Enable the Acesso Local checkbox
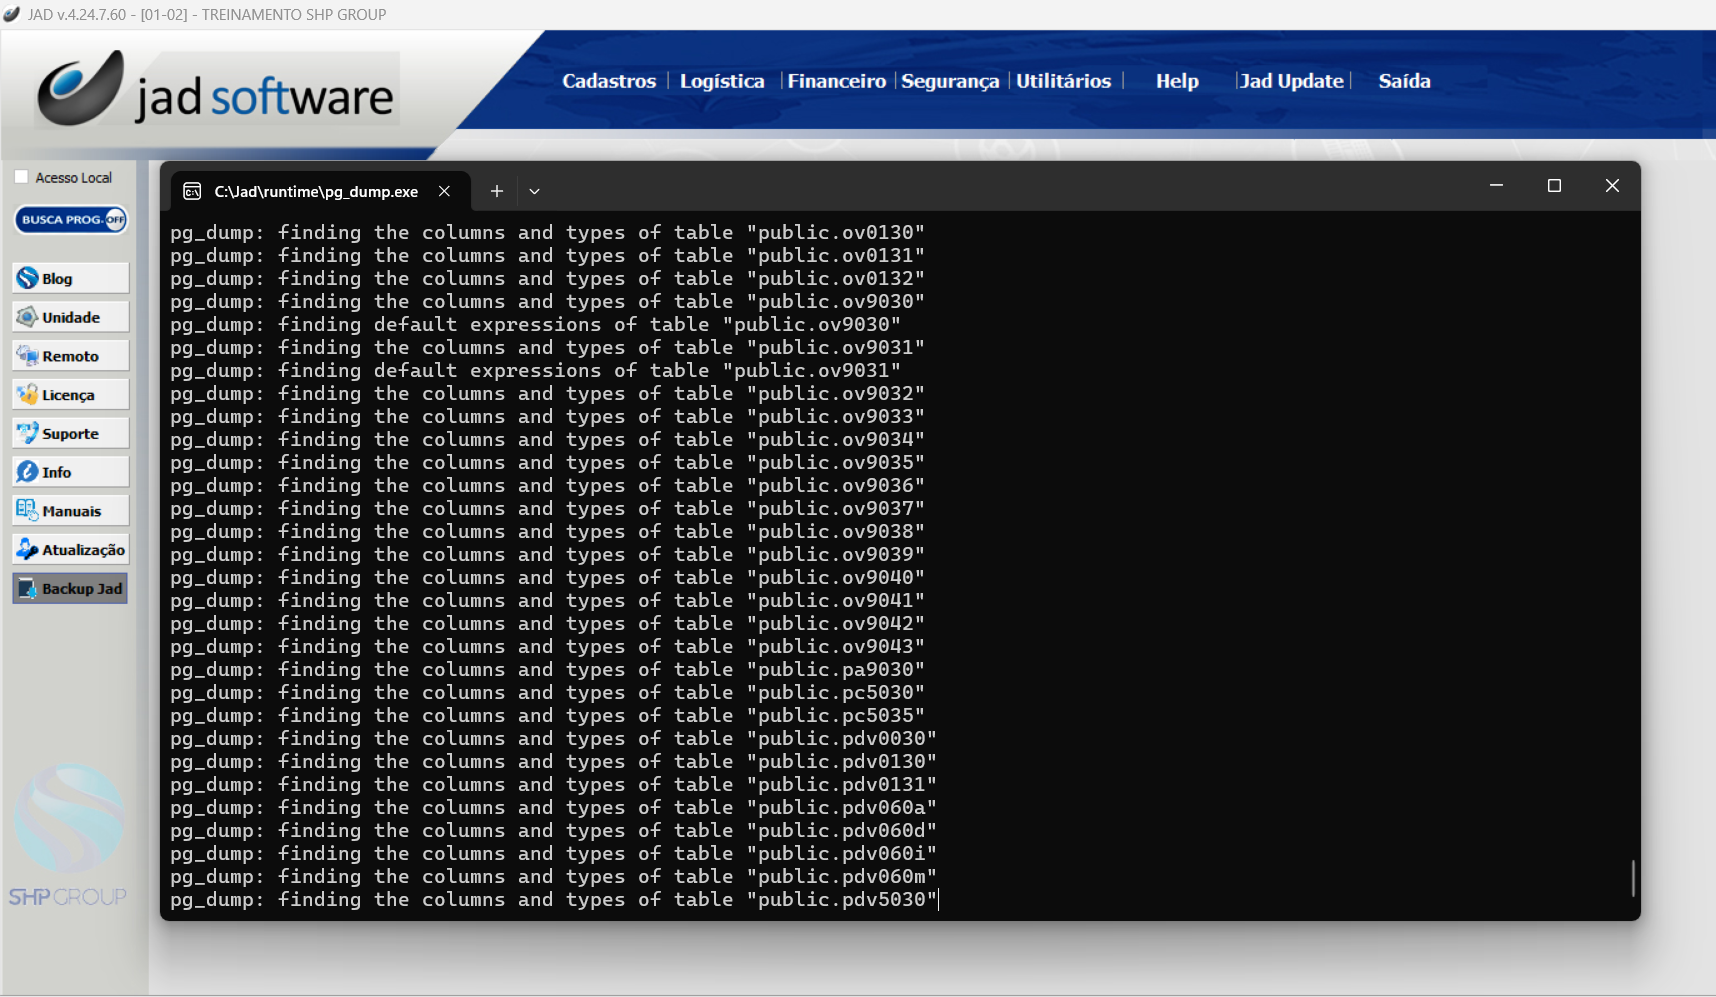The image size is (1716, 997). (x=21, y=177)
